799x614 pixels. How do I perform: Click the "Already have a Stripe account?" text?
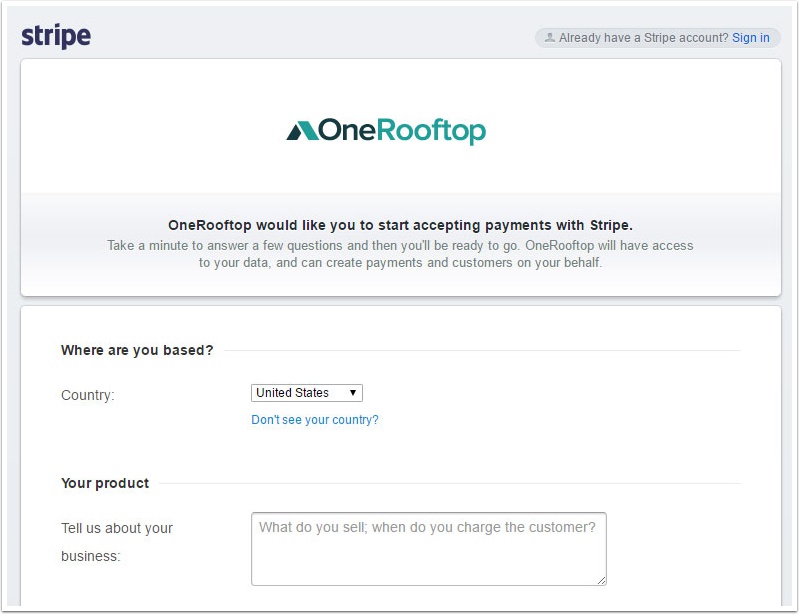644,38
